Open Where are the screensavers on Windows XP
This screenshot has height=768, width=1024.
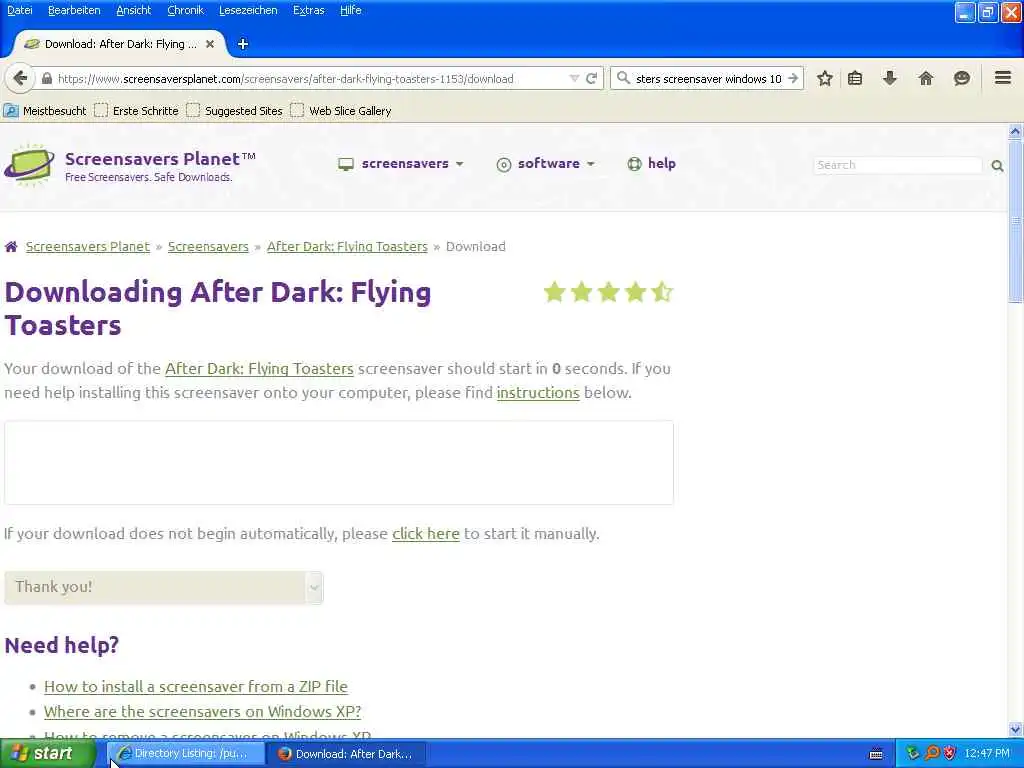[202, 712]
